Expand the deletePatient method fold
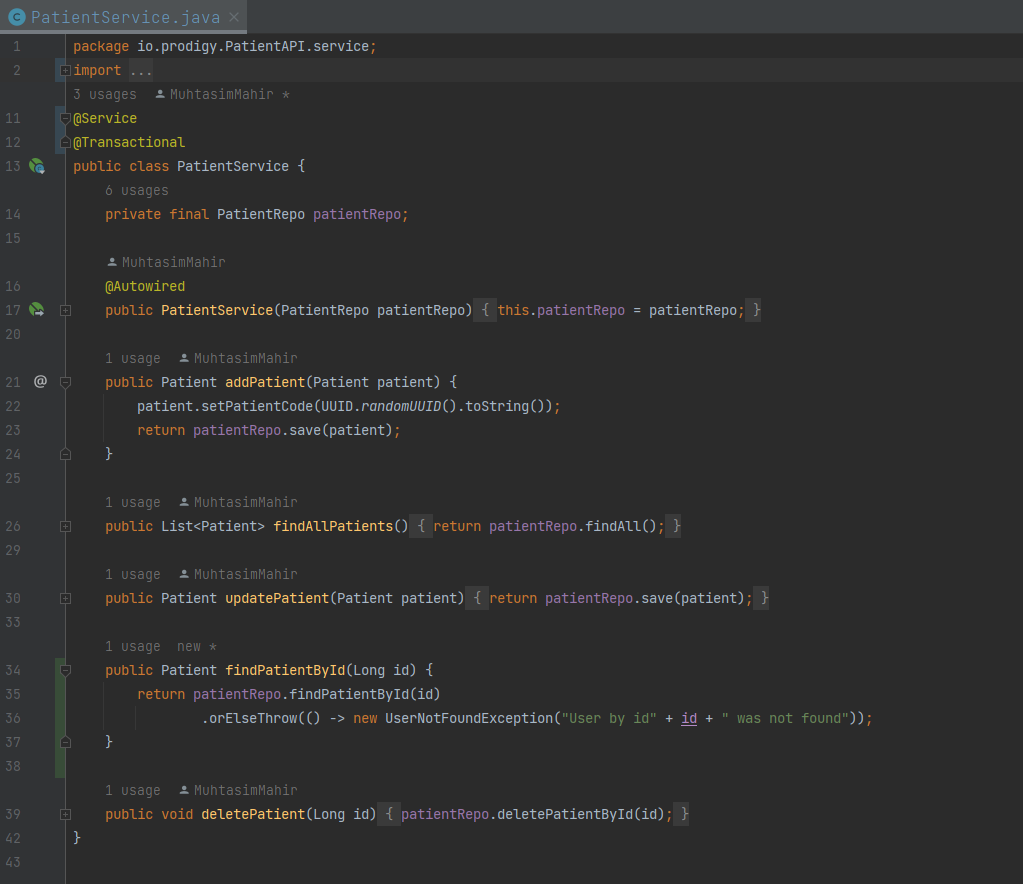The width and height of the screenshot is (1023, 884). tap(65, 814)
